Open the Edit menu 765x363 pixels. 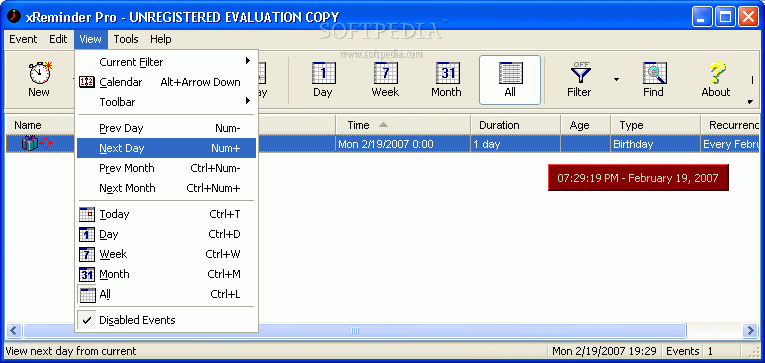pos(58,39)
